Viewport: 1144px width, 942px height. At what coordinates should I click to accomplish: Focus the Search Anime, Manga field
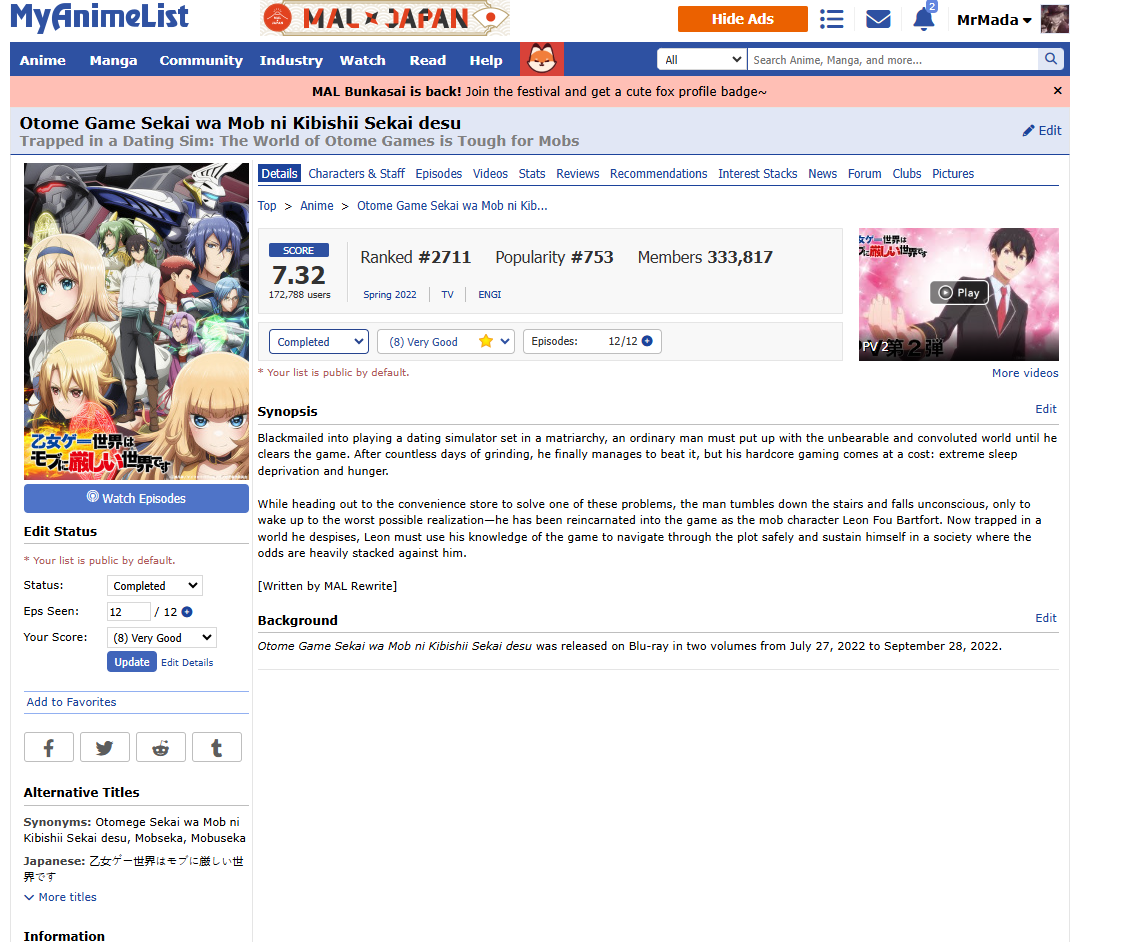point(893,59)
